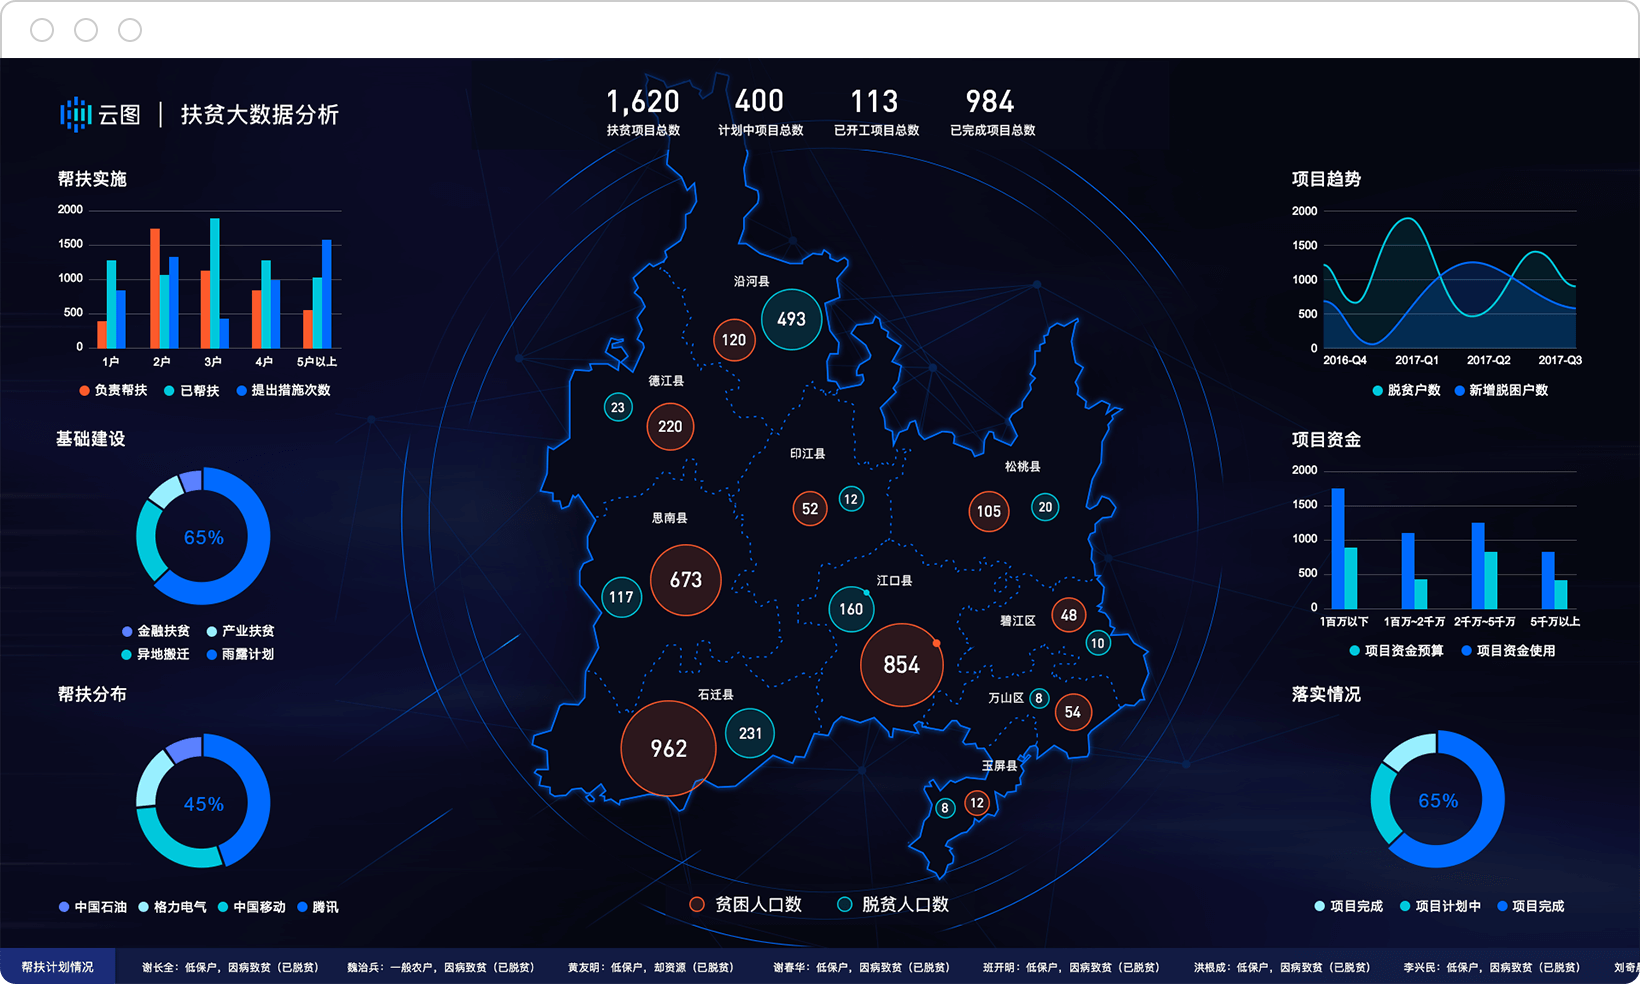Click the 962 bubble in 石迁县
Screen dimensions: 1640x984
click(668, 749)
